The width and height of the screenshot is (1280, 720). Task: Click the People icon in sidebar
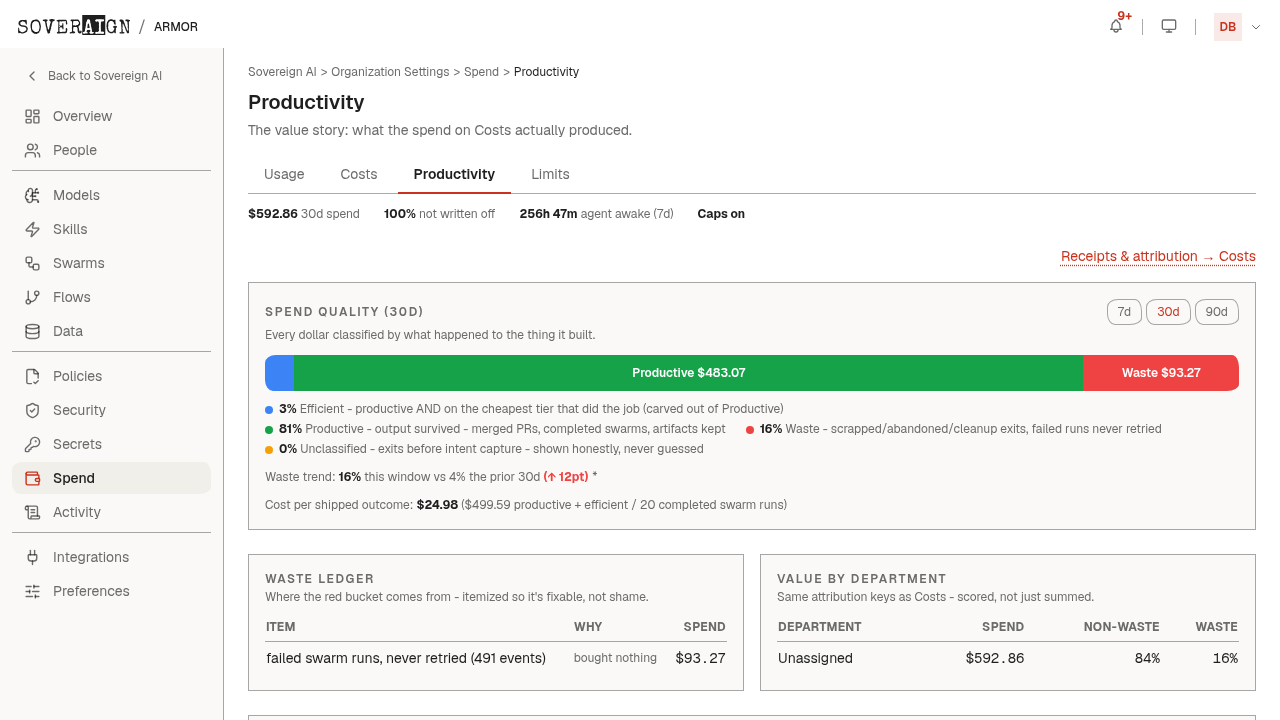tap(33, 150)
